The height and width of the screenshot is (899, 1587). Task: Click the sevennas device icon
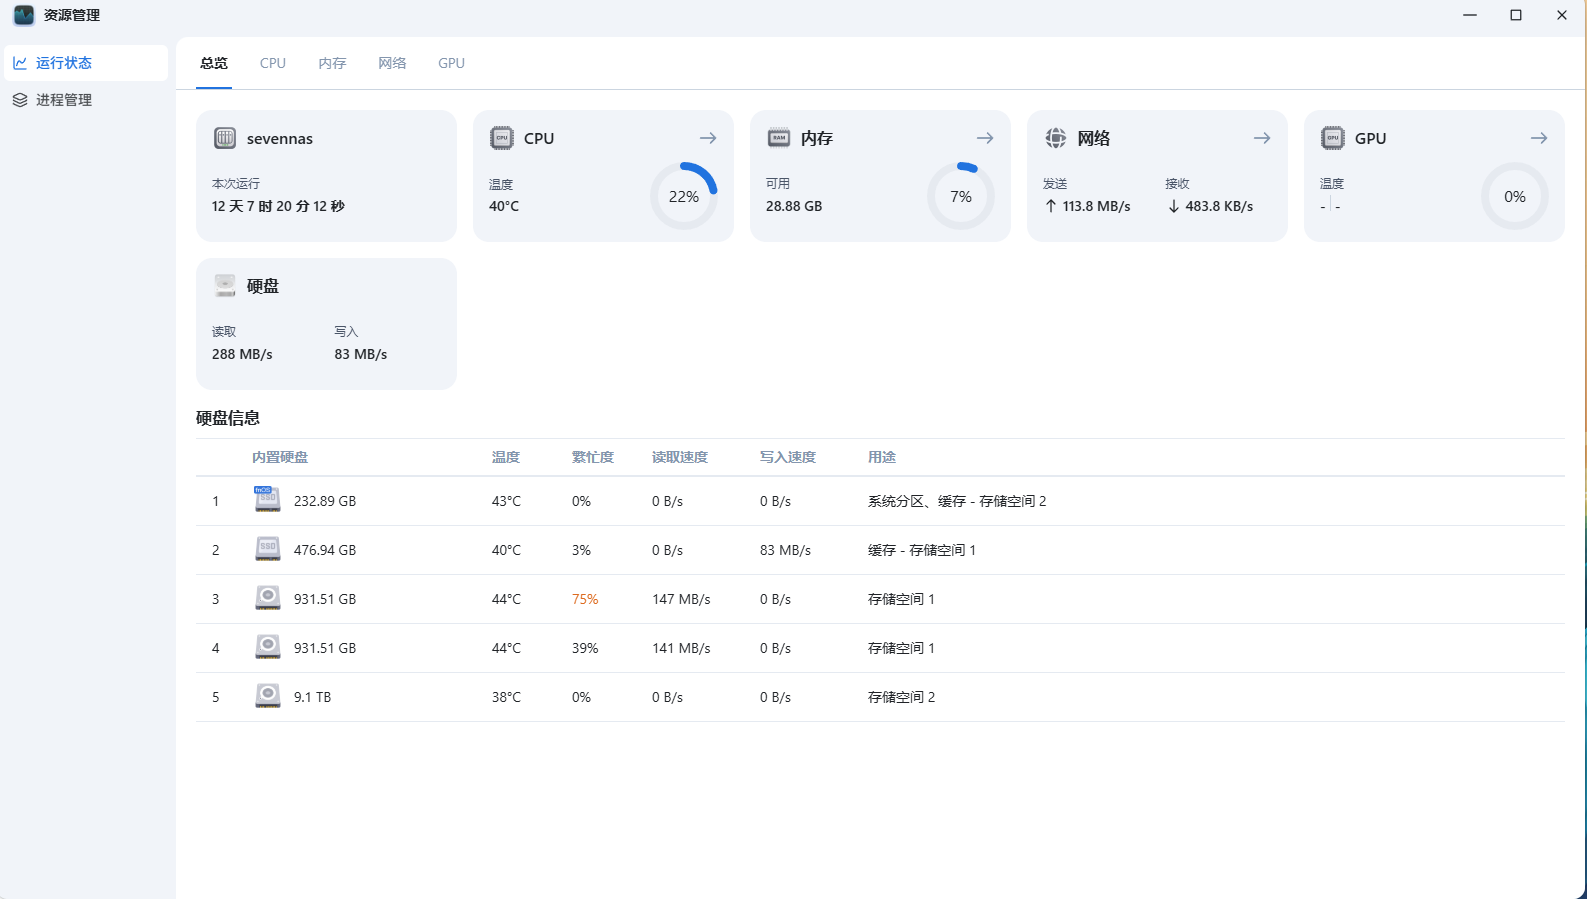click(225, 138)
